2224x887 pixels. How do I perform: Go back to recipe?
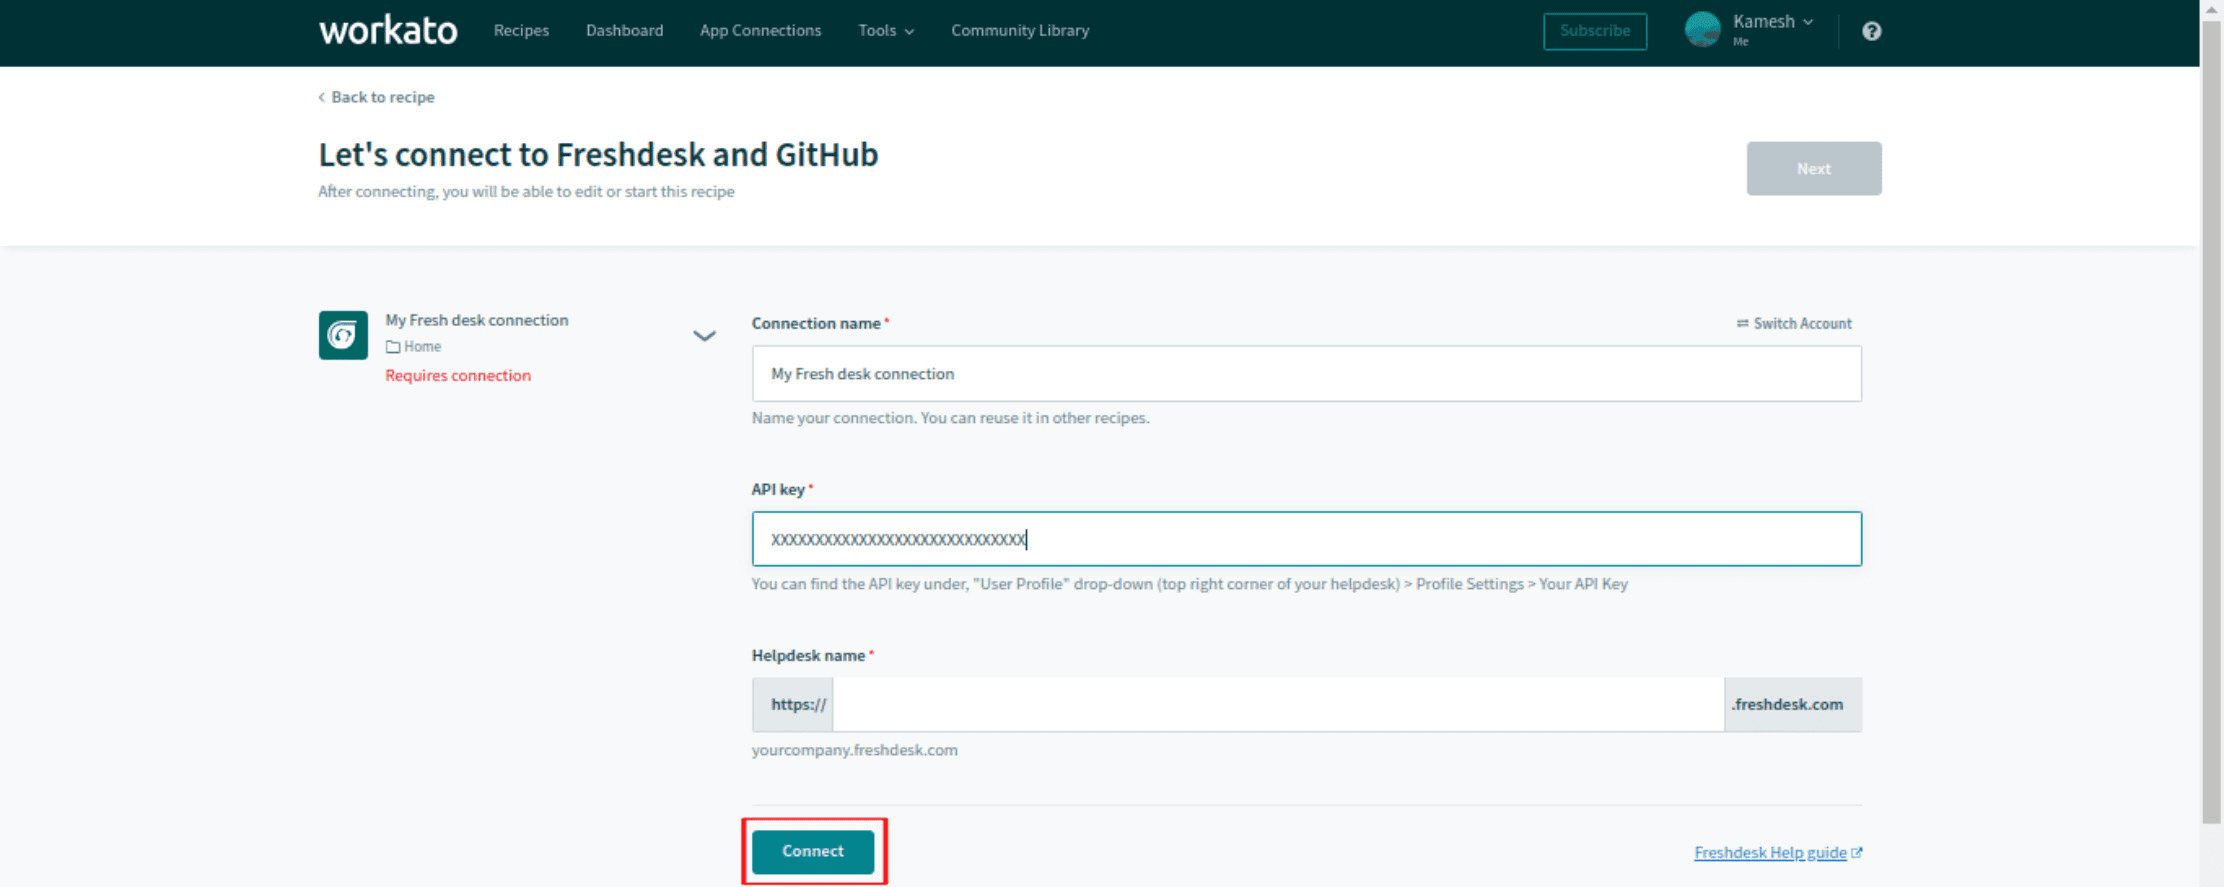376,97
